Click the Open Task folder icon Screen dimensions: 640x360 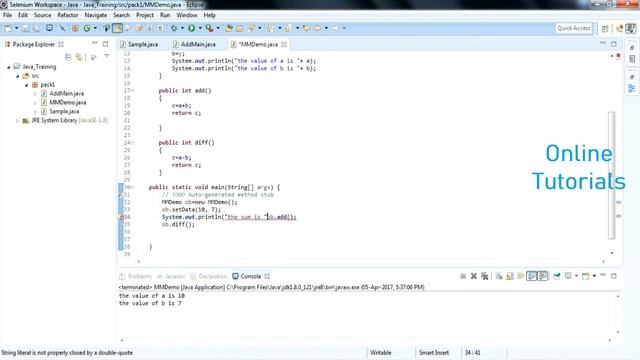coord(240,28)
